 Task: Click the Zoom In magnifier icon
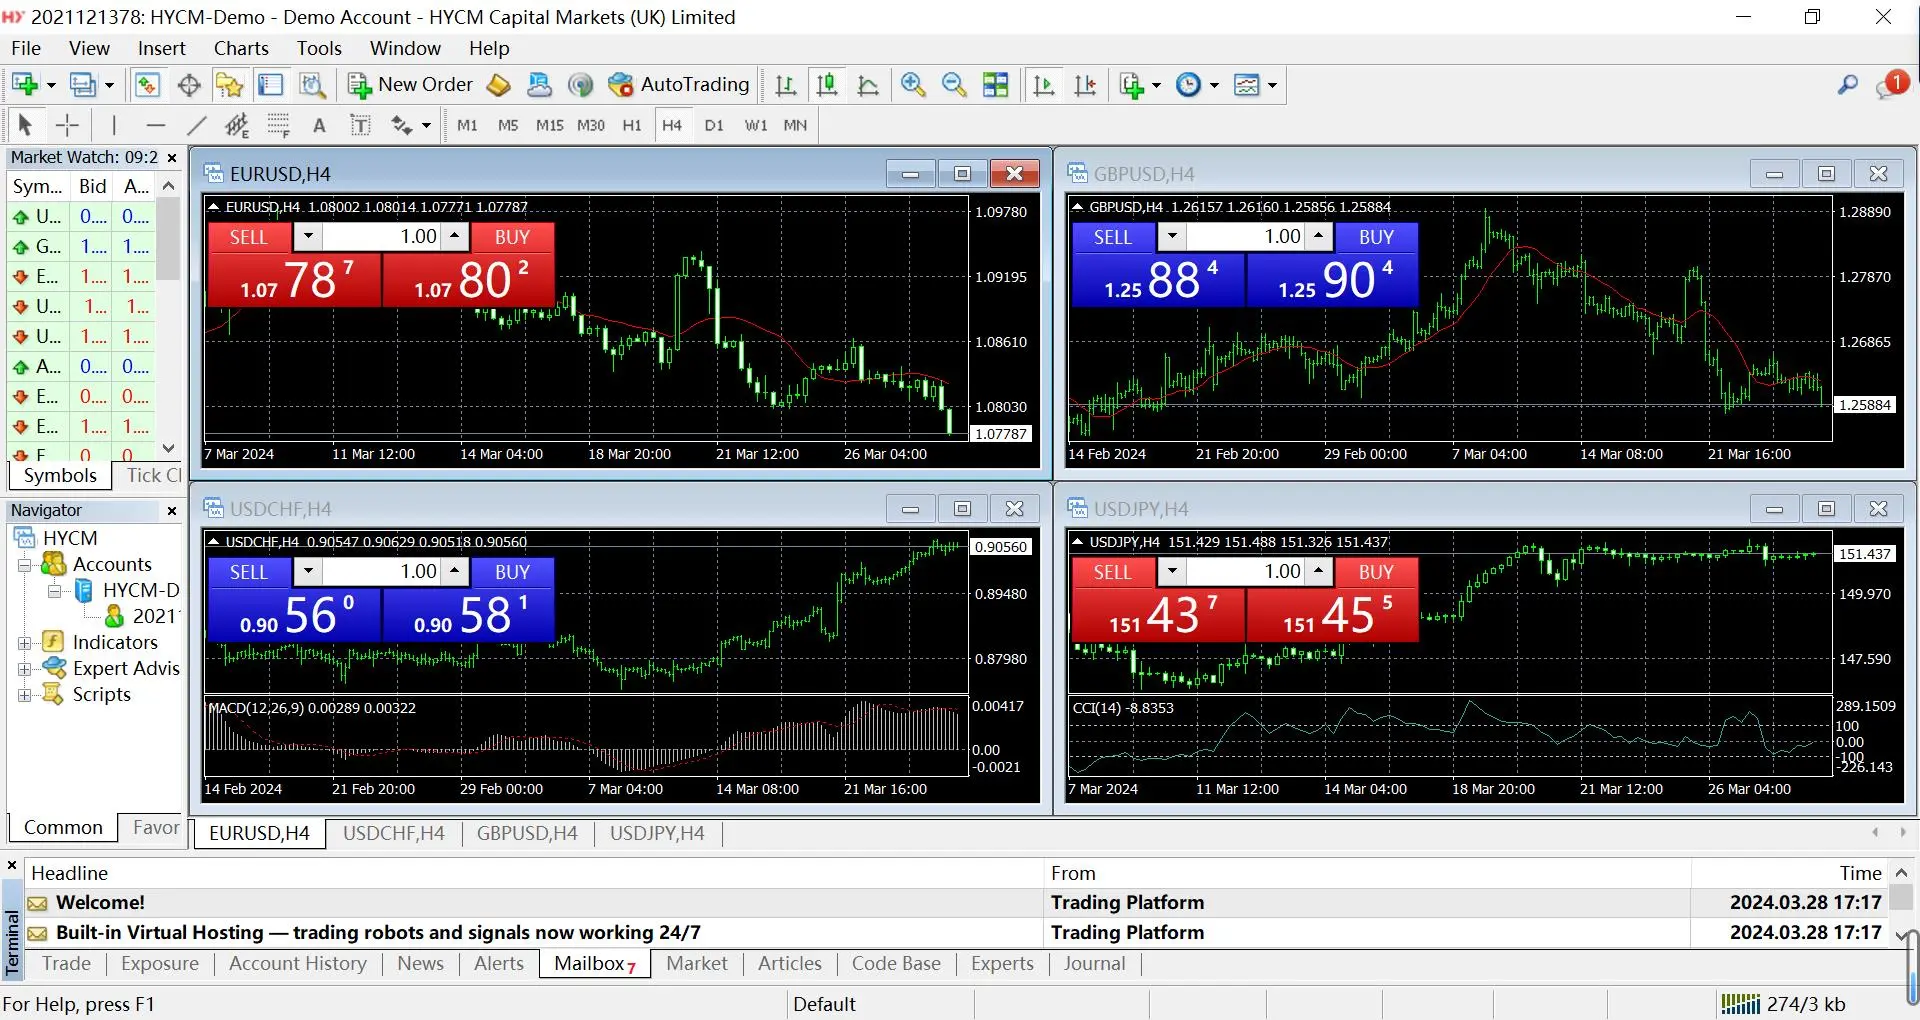click(x=913, y=85)
